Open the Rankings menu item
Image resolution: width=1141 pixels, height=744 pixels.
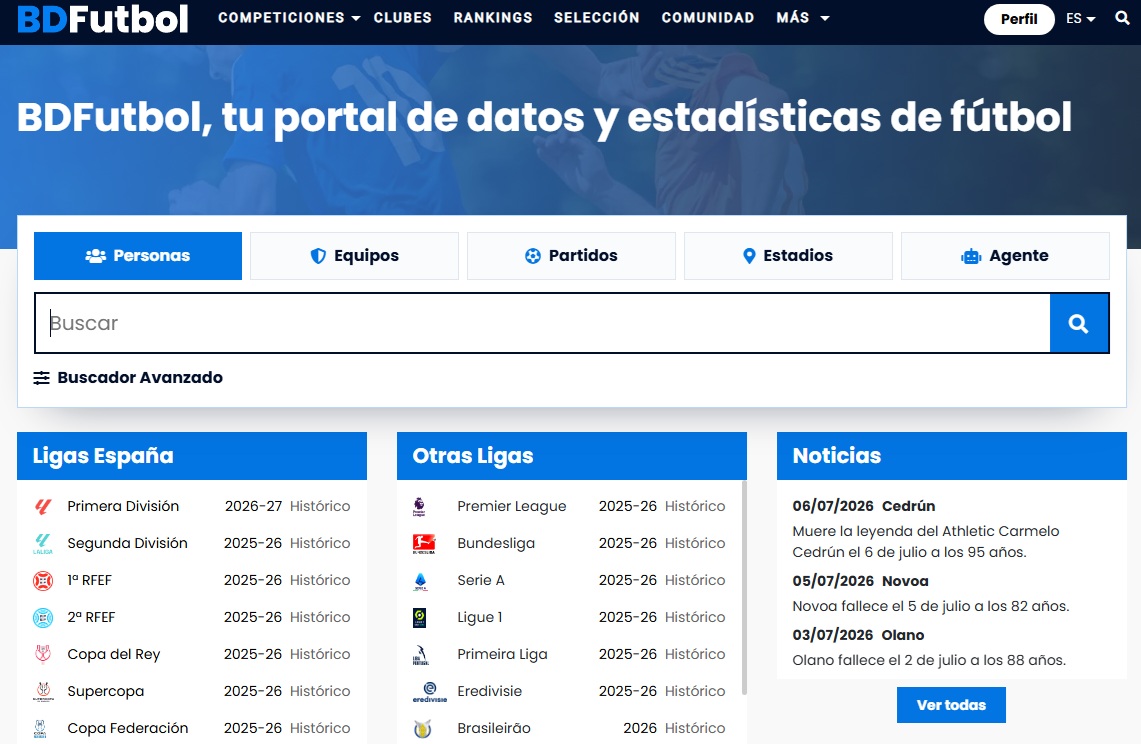click(493, 17)
